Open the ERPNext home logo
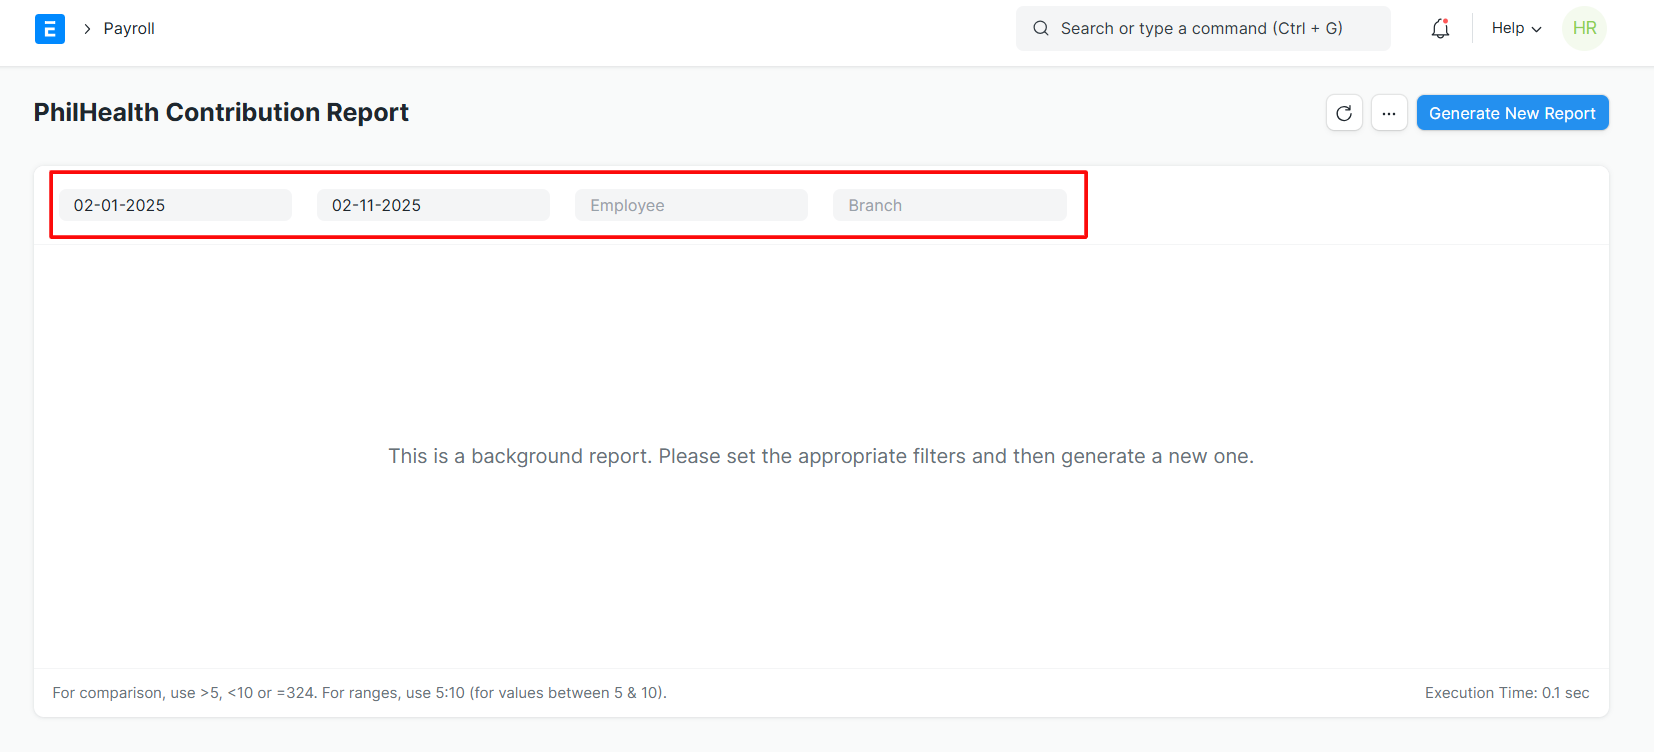The width and height of the screenshot is (1654, 752). [x=49, y=29]
